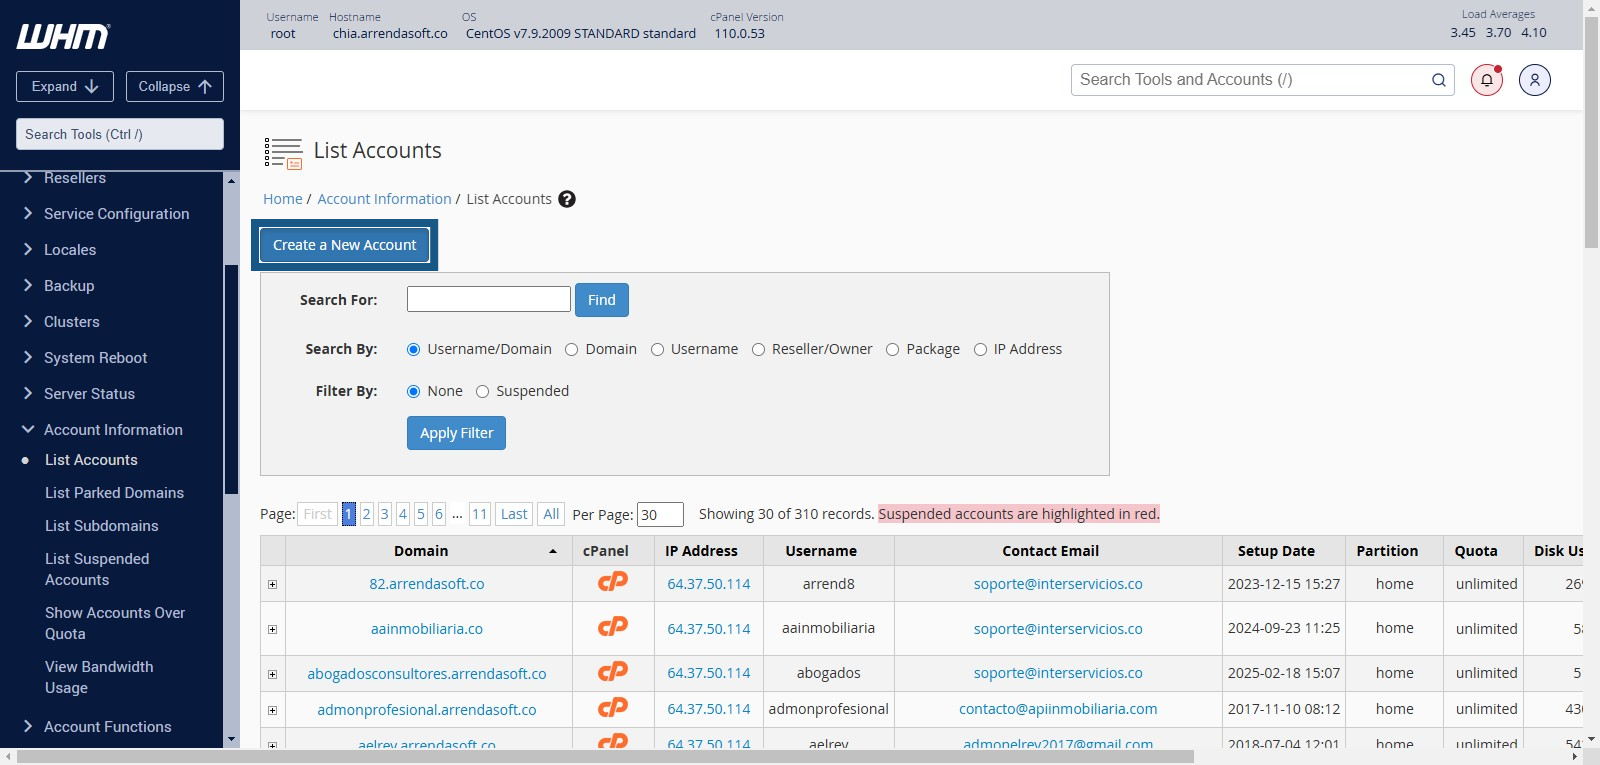Open domain link aainmobiliaria.co
Screen dimensions: 1600x765
point(427,629)
